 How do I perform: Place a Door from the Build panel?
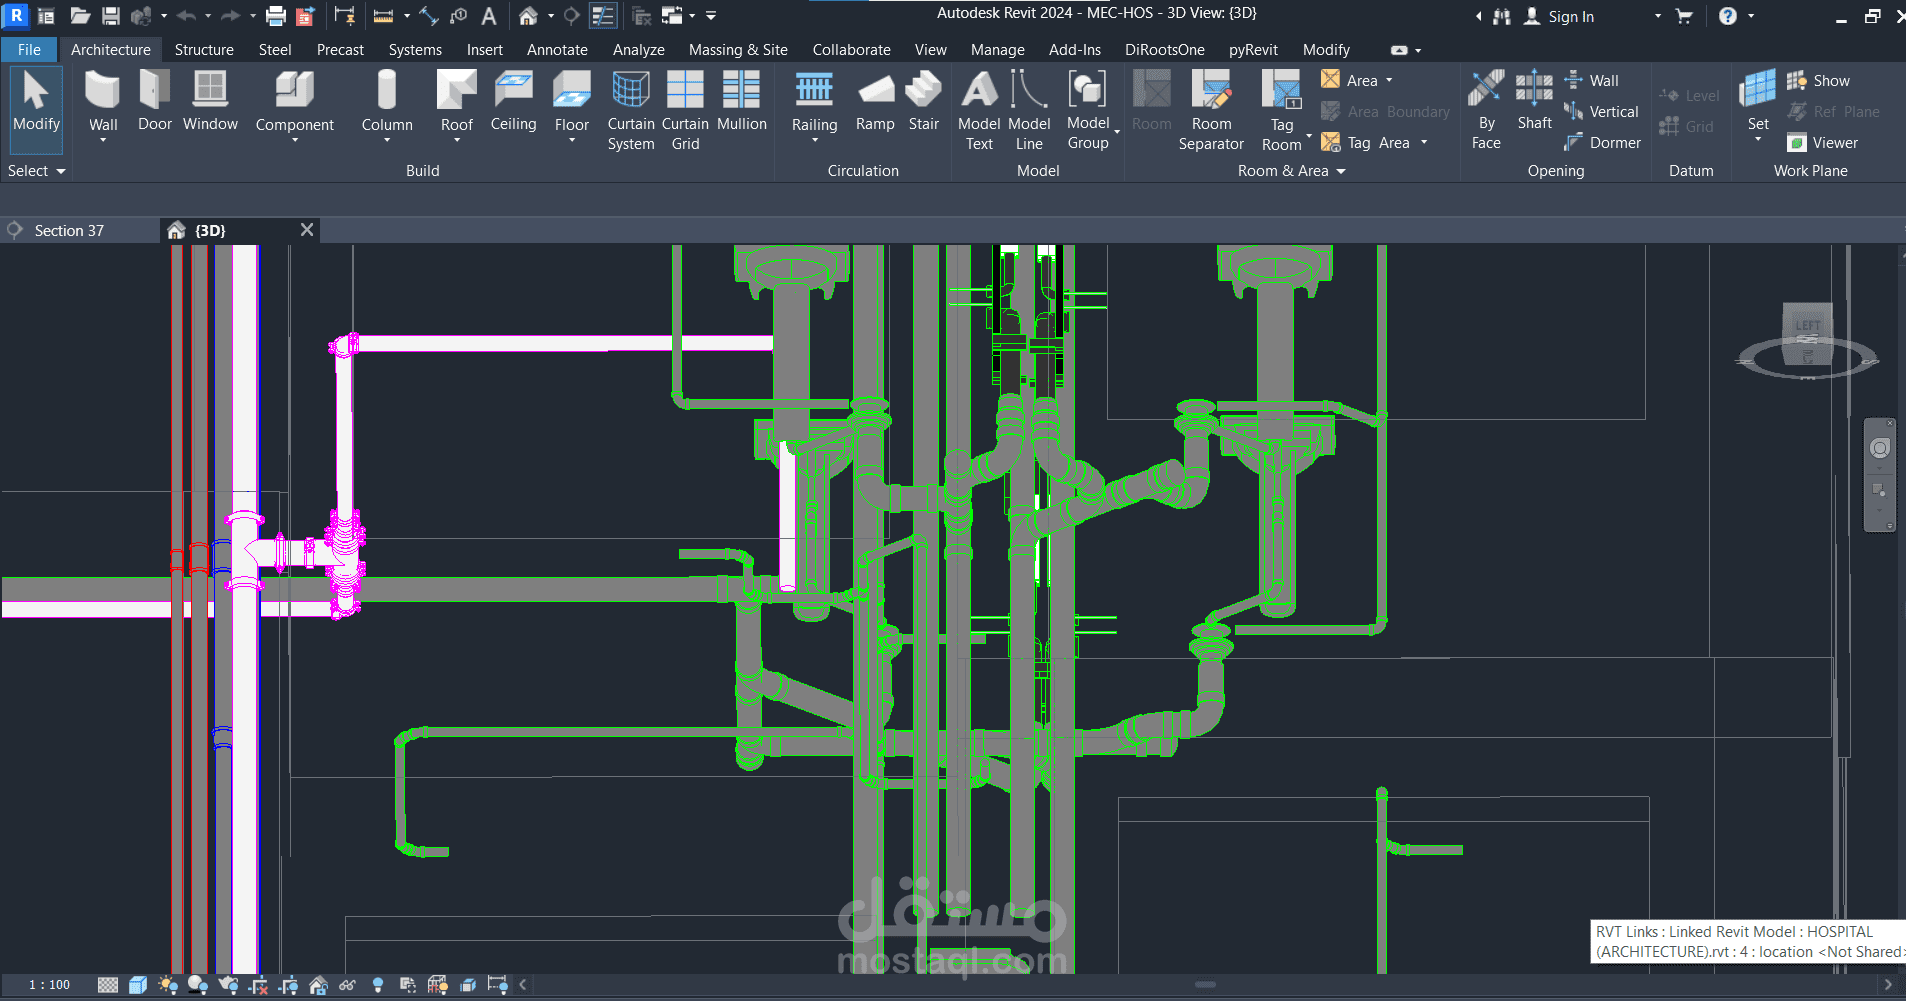click(155, 102)
